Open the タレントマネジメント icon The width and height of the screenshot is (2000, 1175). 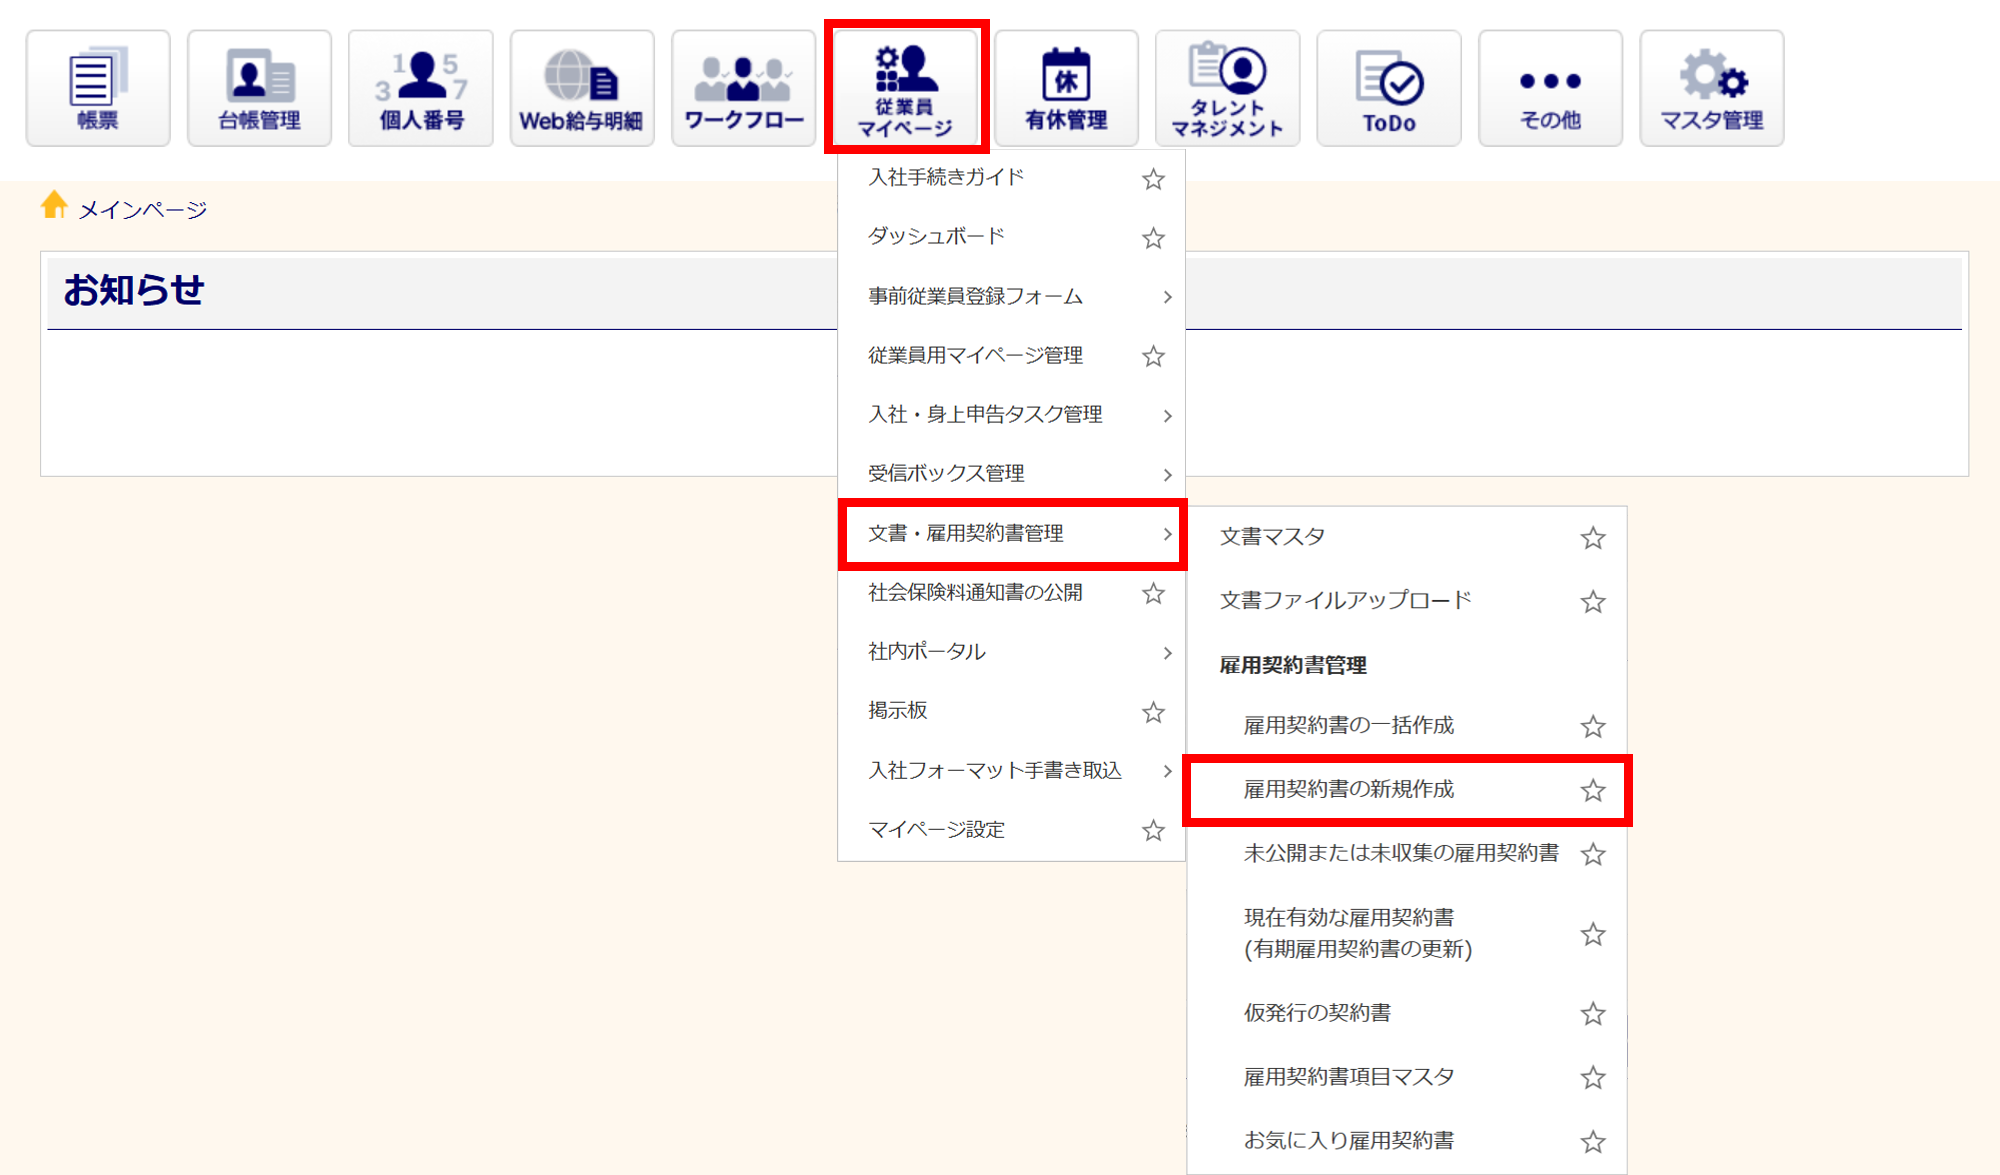(x=1227, y=88)
